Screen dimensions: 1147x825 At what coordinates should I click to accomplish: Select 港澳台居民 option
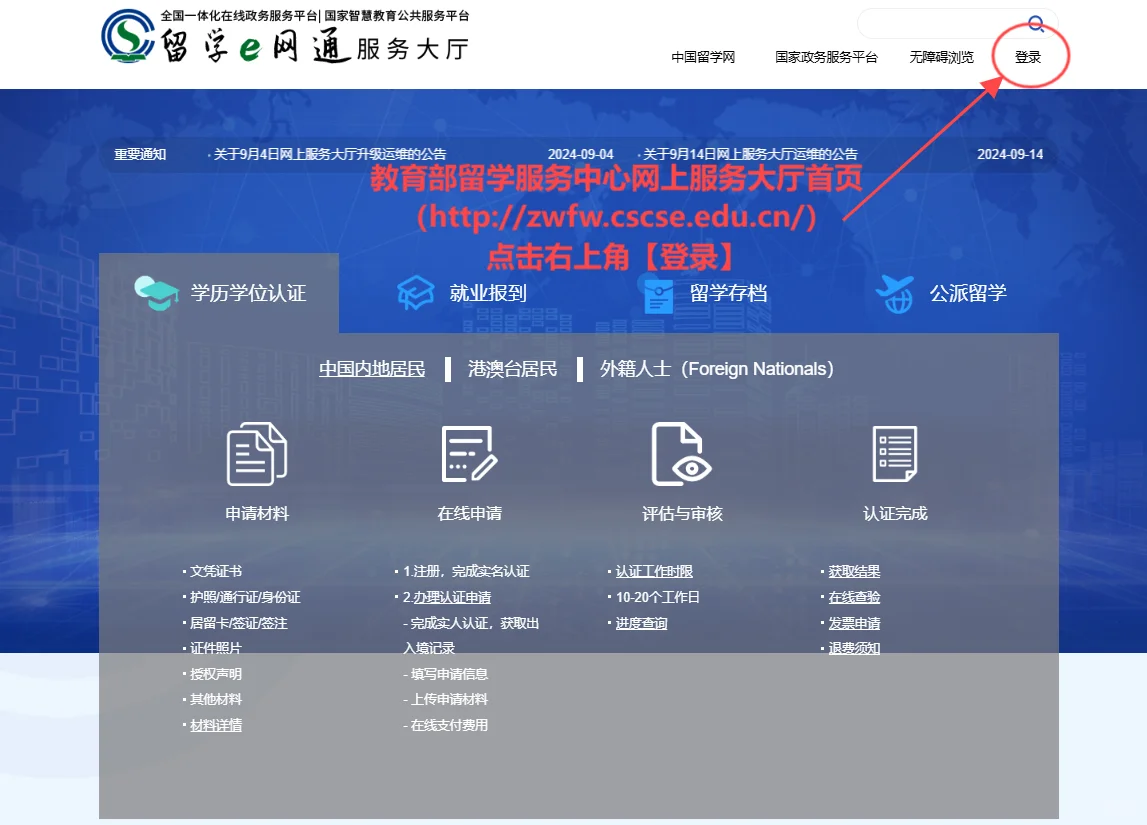click(512, 369)
